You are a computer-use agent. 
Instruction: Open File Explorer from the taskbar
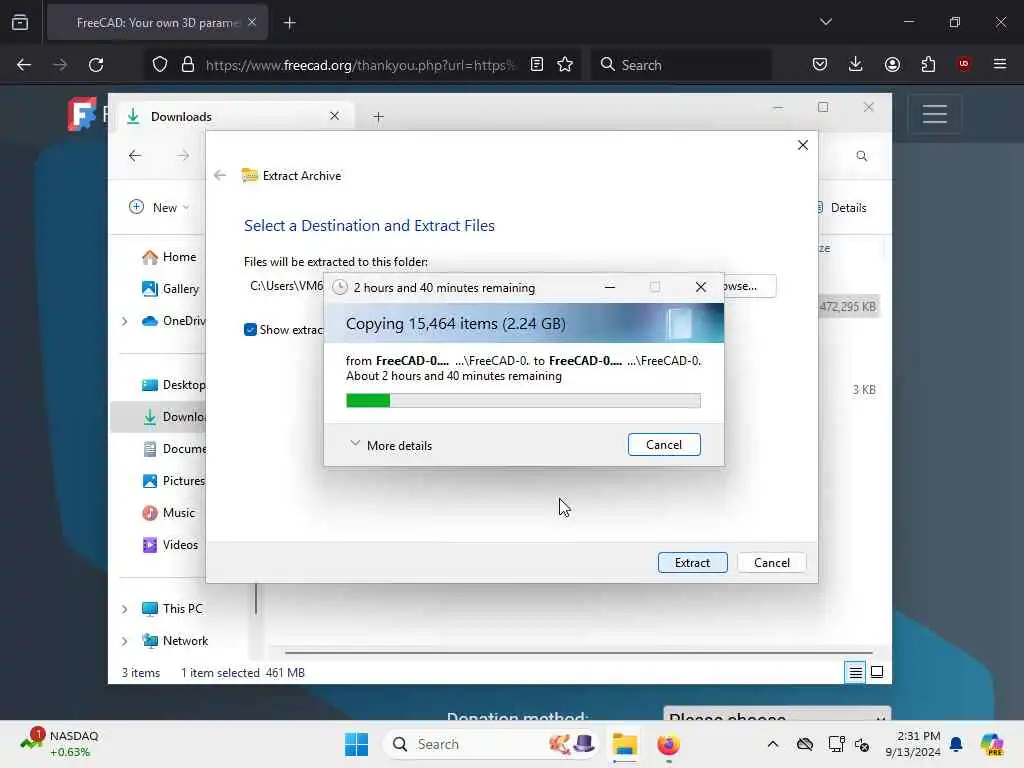click(624, 744)
